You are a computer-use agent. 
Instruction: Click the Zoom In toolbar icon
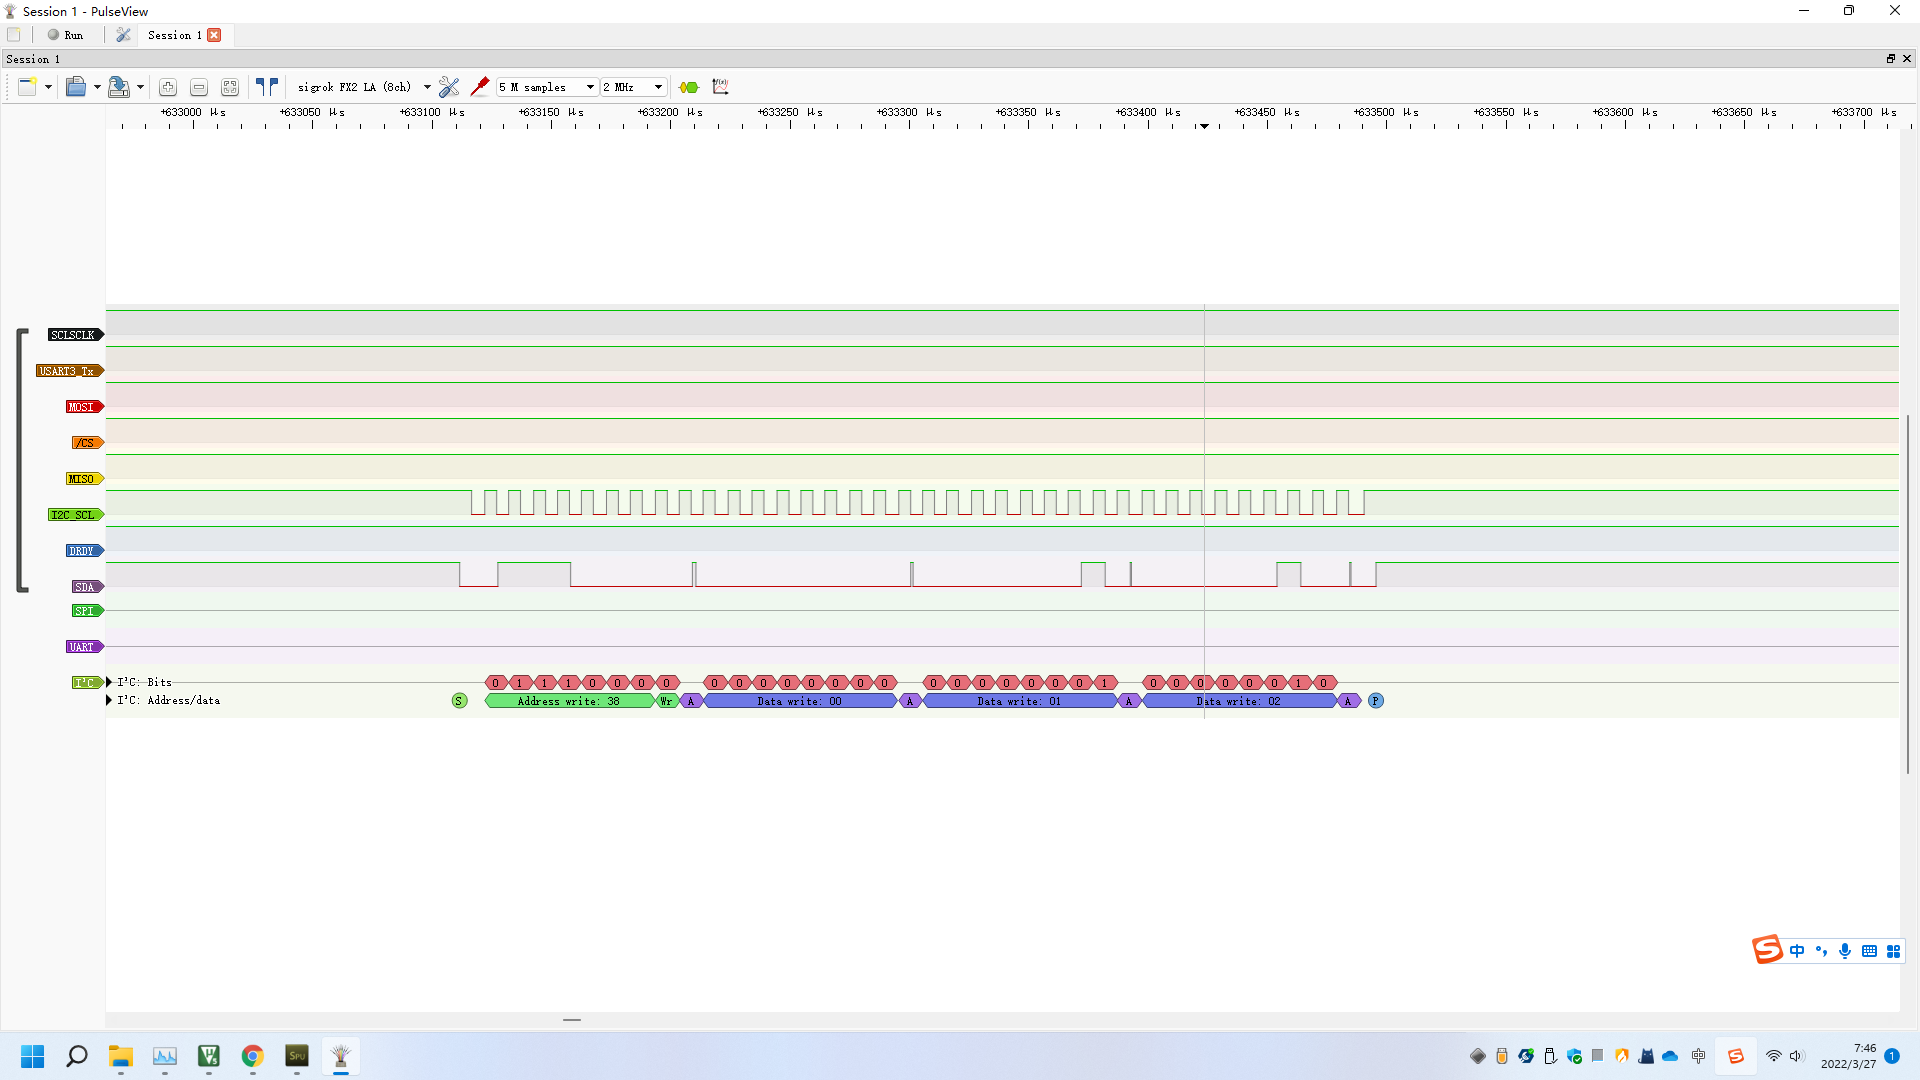pyautogui.click(x=168, y=88)
